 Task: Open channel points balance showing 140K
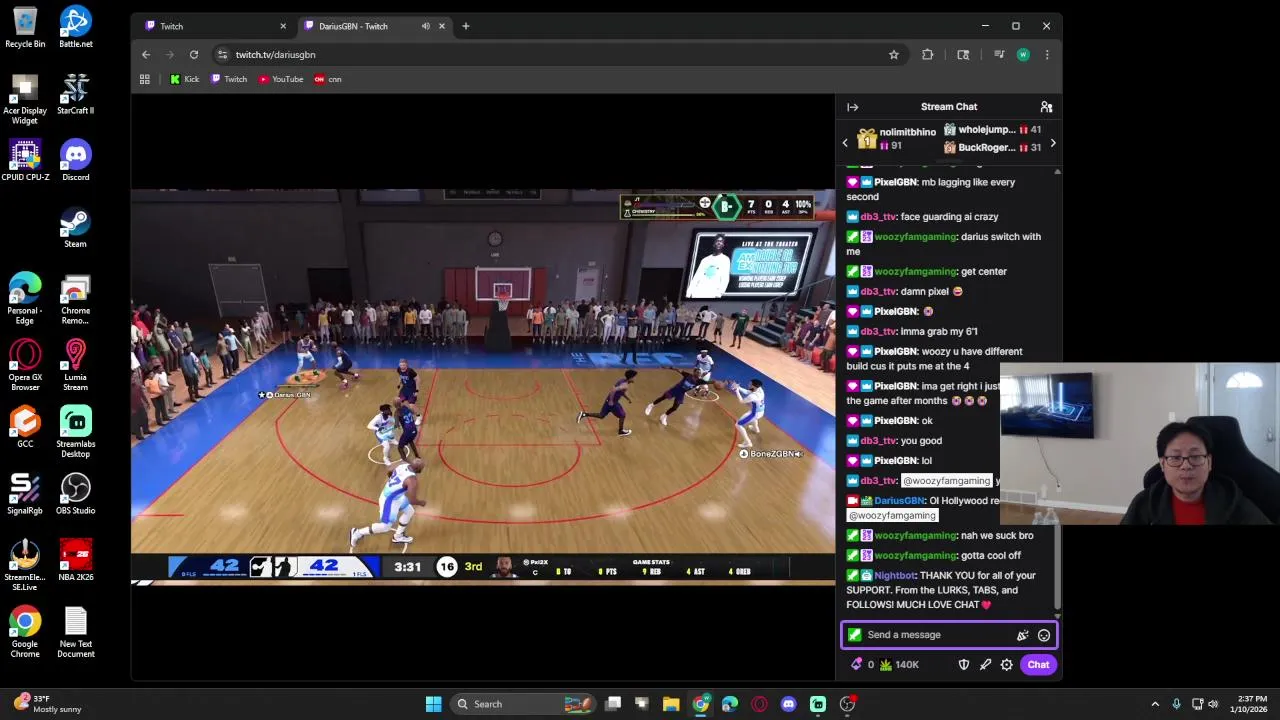pos(900,665)
